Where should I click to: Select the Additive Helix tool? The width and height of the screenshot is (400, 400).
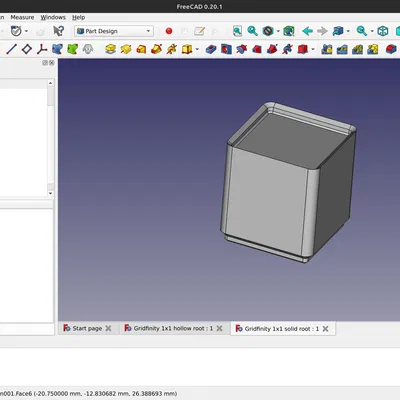pyautogui.click(x=172, y=49)
